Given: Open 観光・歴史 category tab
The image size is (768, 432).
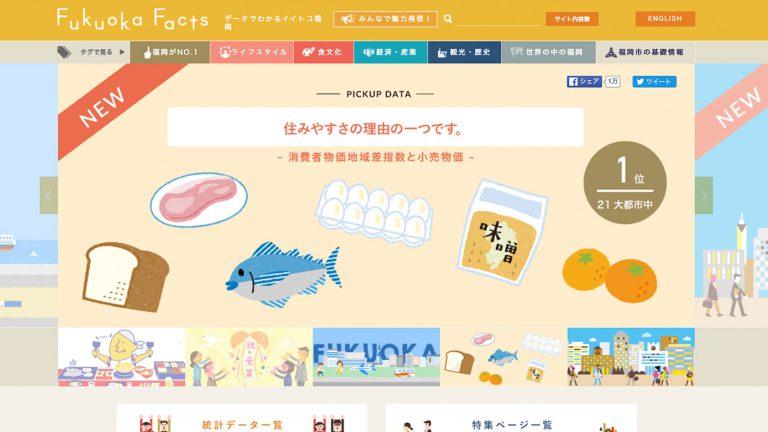Looking at the screenshot, I should coord(464,52).
